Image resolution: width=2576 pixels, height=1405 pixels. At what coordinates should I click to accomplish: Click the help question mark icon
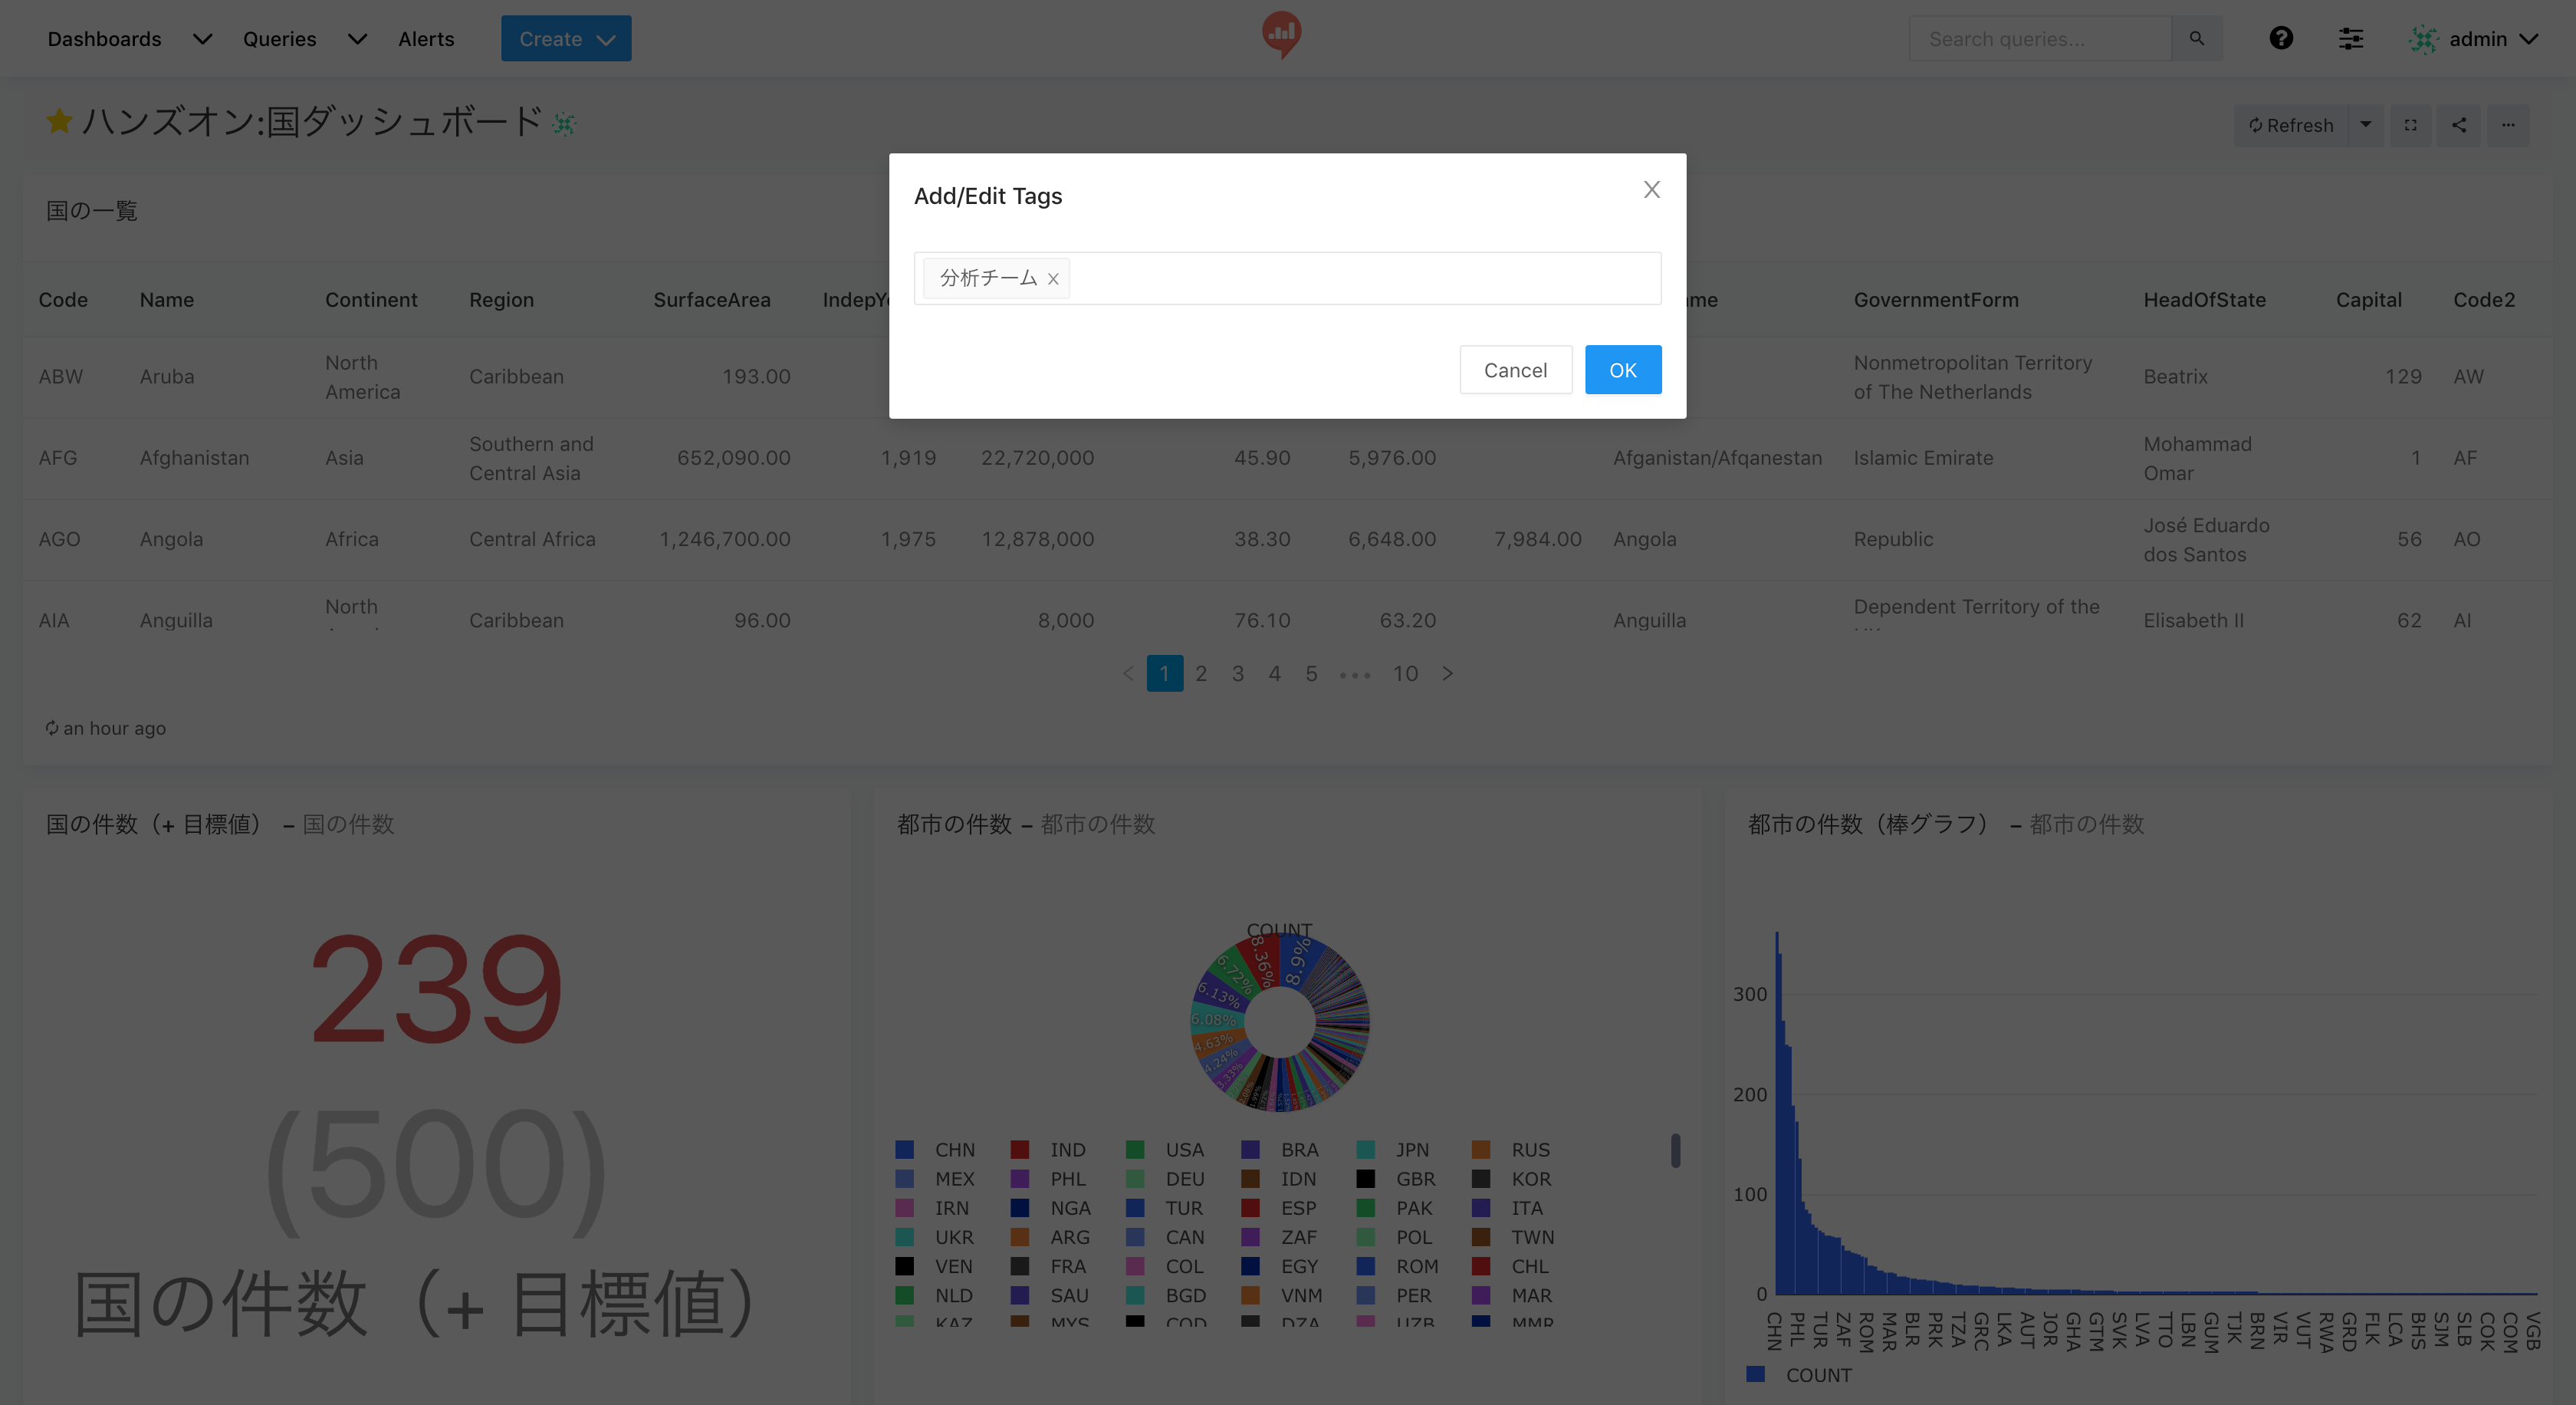point(2281,39)
